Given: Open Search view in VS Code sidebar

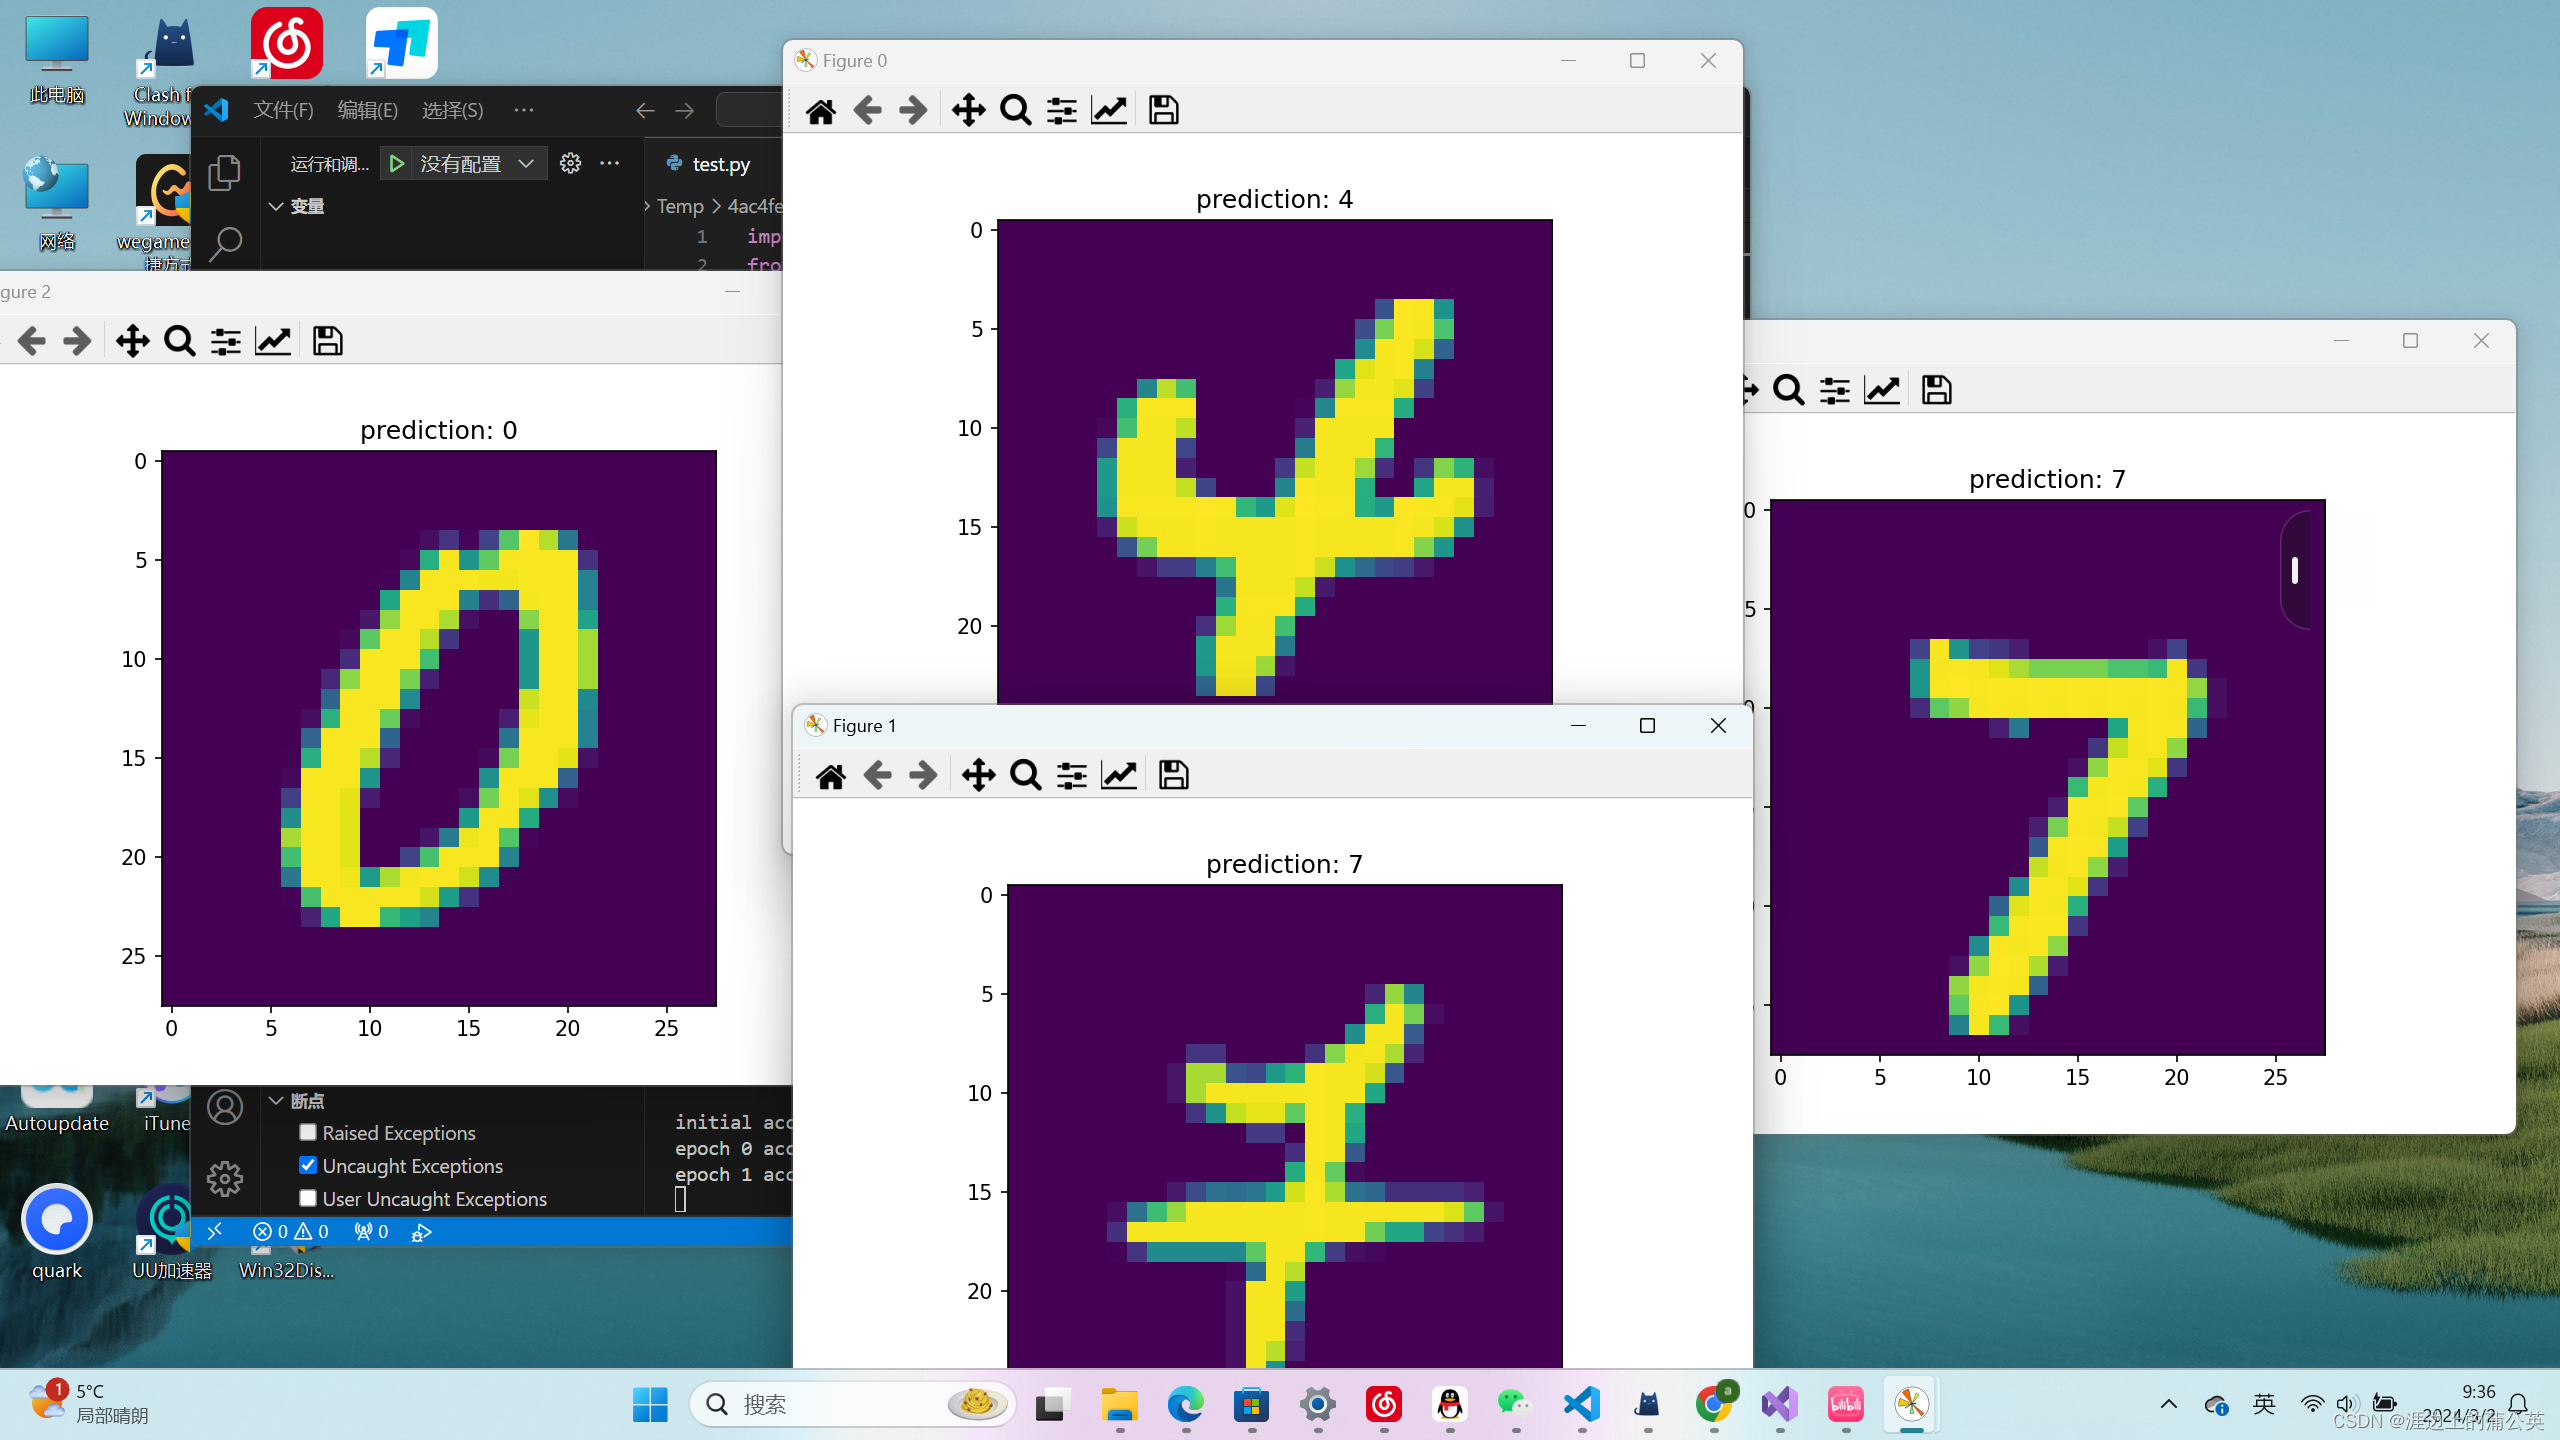Looking at the screenshot, I should 224,242.
